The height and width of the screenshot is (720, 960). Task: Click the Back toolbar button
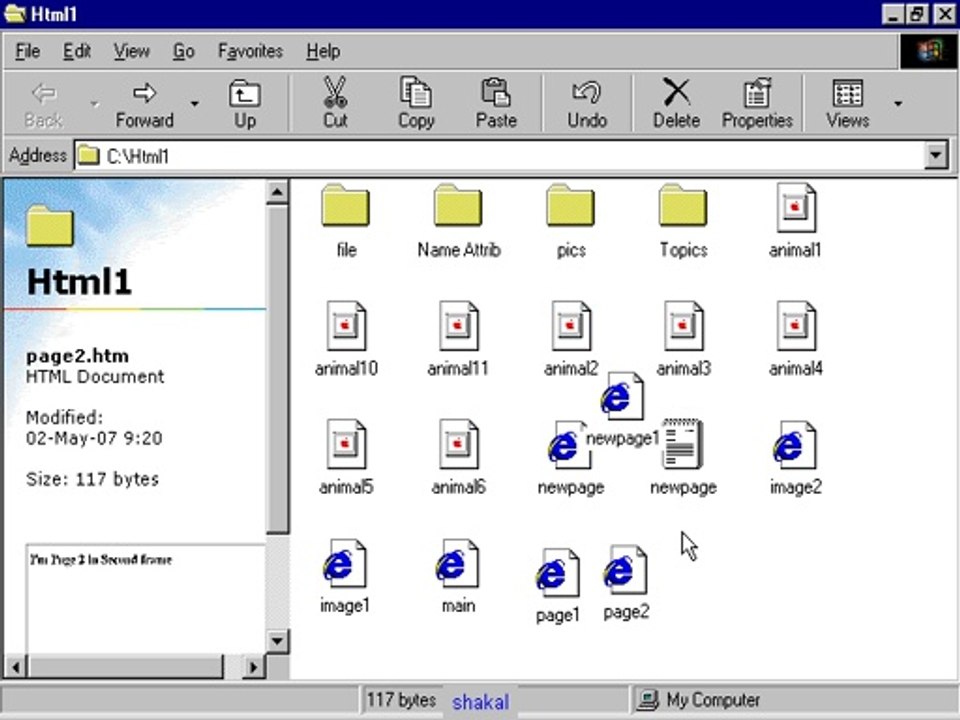[43, 103]
